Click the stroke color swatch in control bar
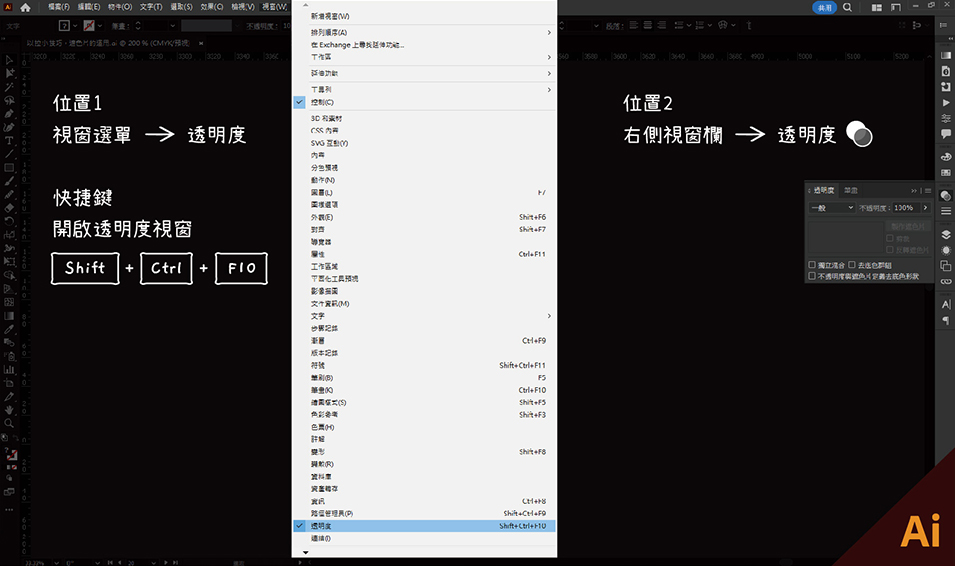This screenshot has width=955, height=566. coord(90,25)
